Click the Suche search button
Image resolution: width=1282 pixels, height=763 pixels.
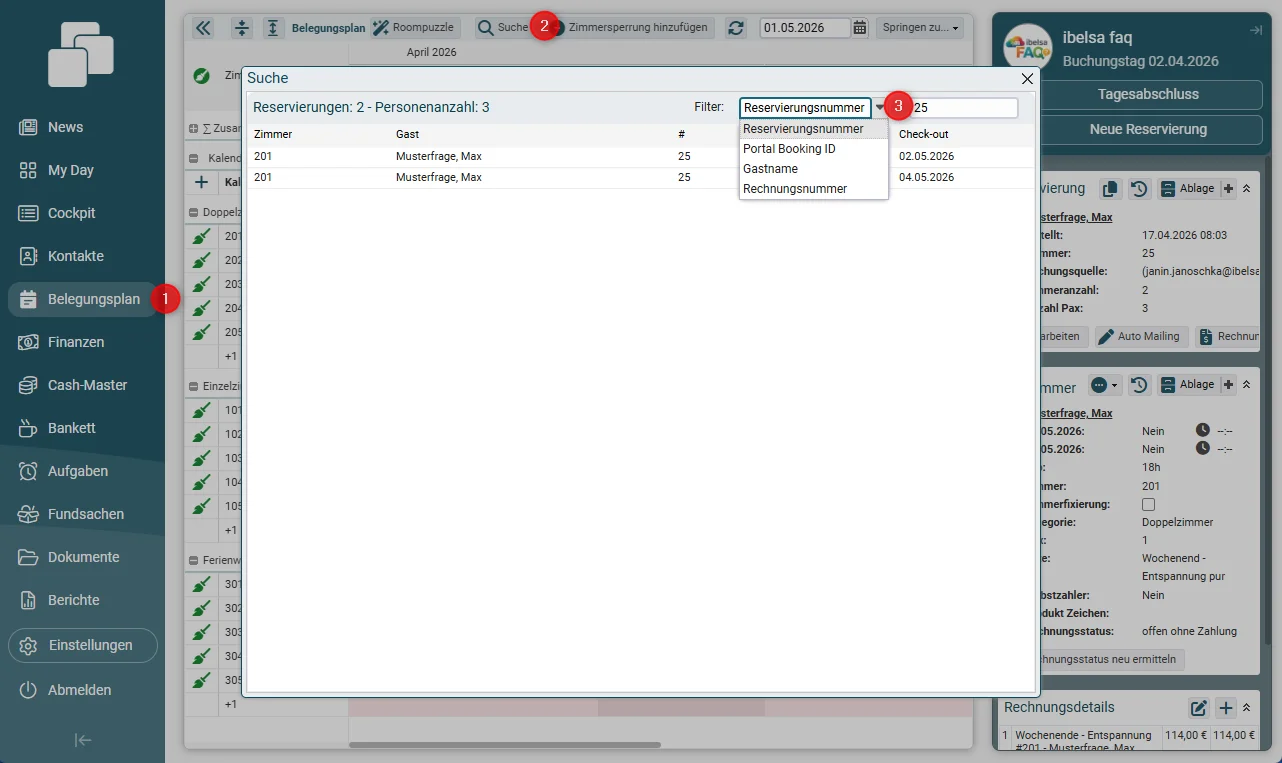tap(503, 28)
